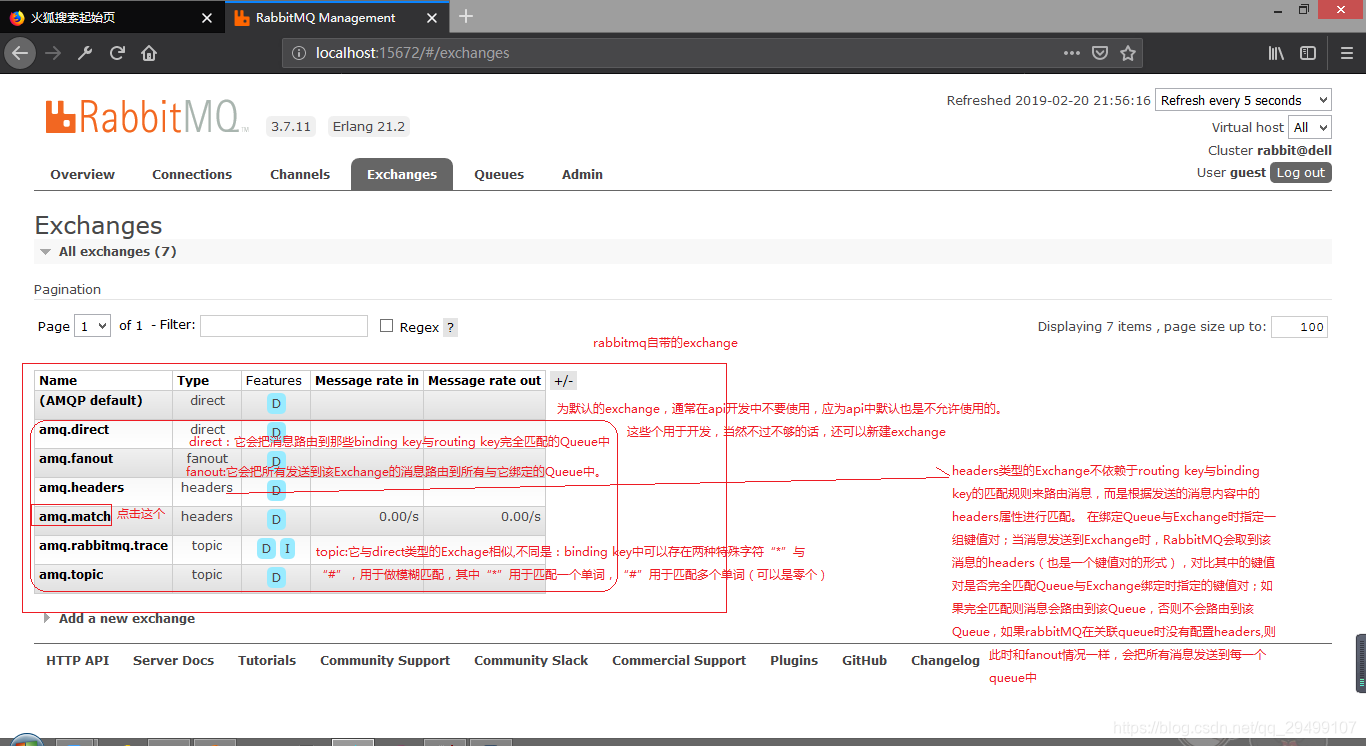The width and height of the screenshot is (1366, 746).
Task: Enable the Regex filter checkbox
Action: 387,325
